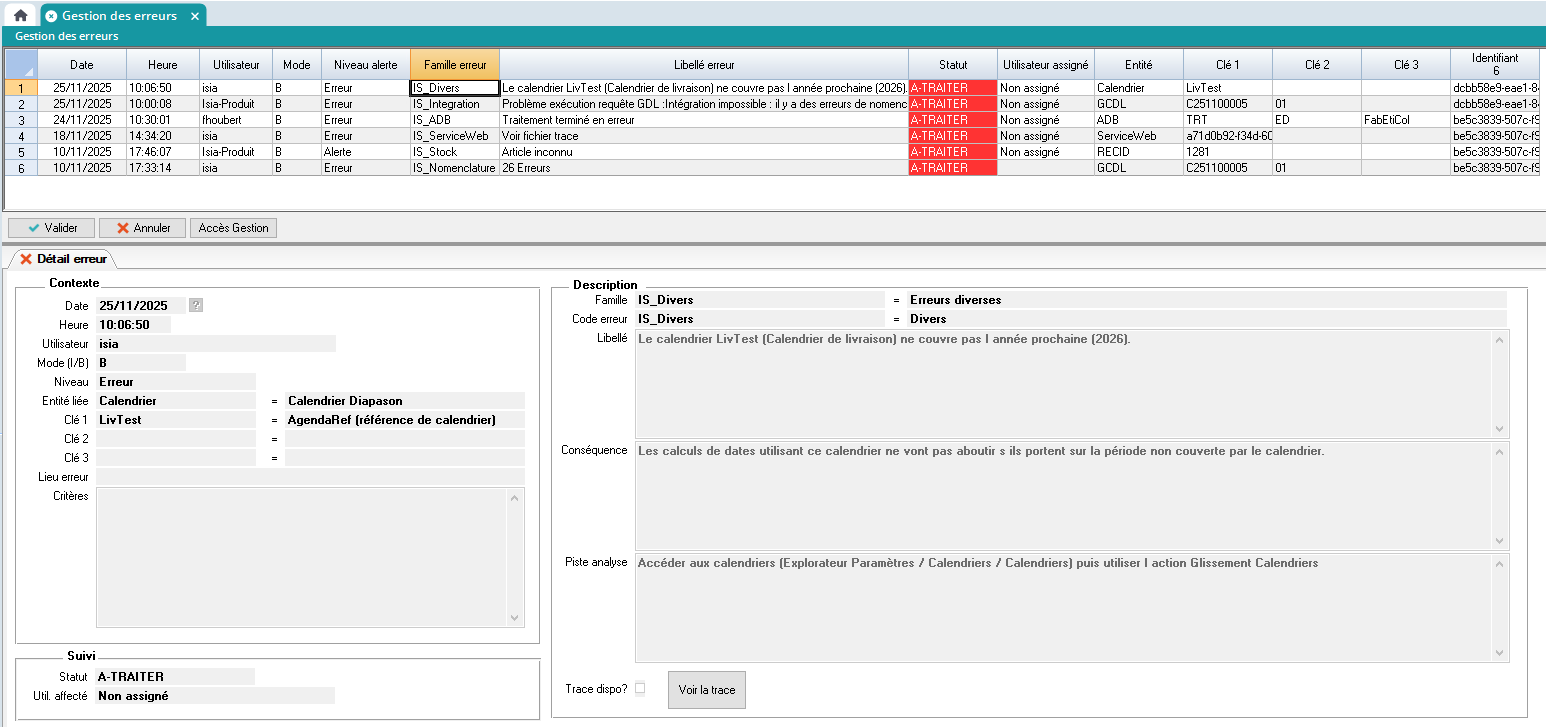Select row header number 3

tap(21, 120)
